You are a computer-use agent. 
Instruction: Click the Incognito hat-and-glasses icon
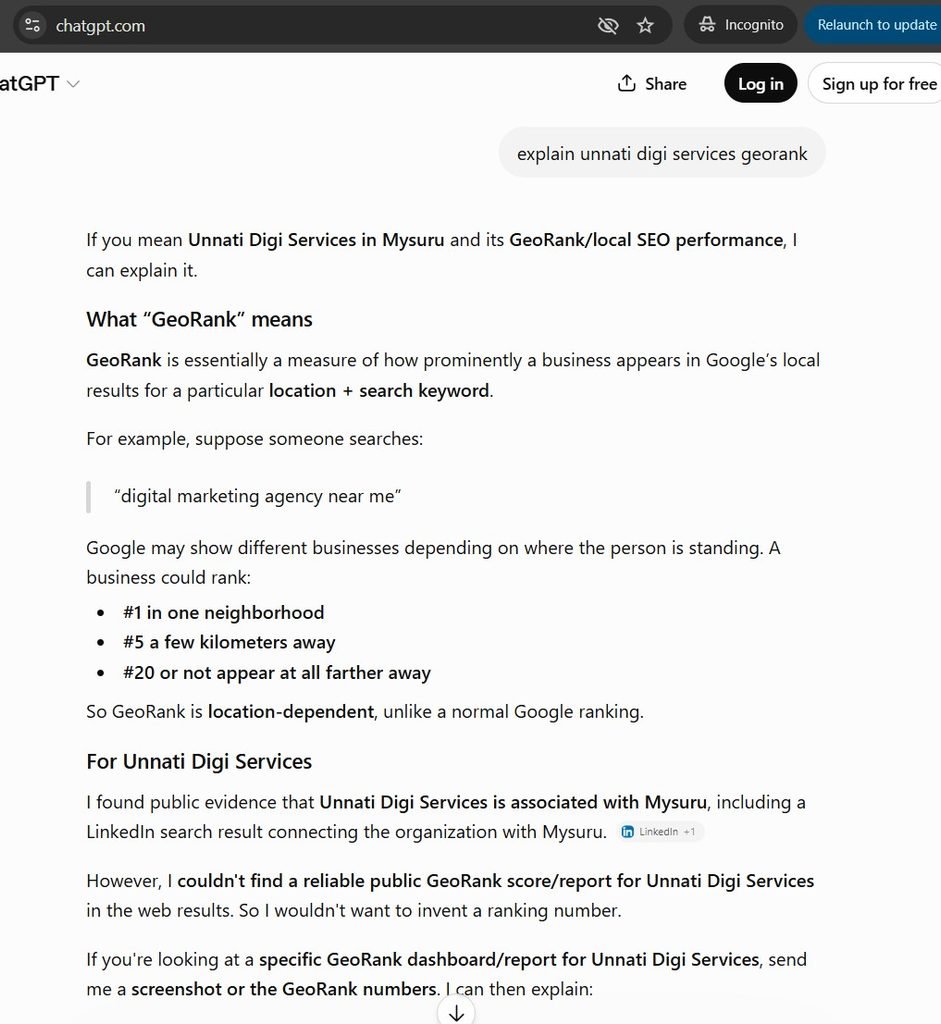point(707,25)
